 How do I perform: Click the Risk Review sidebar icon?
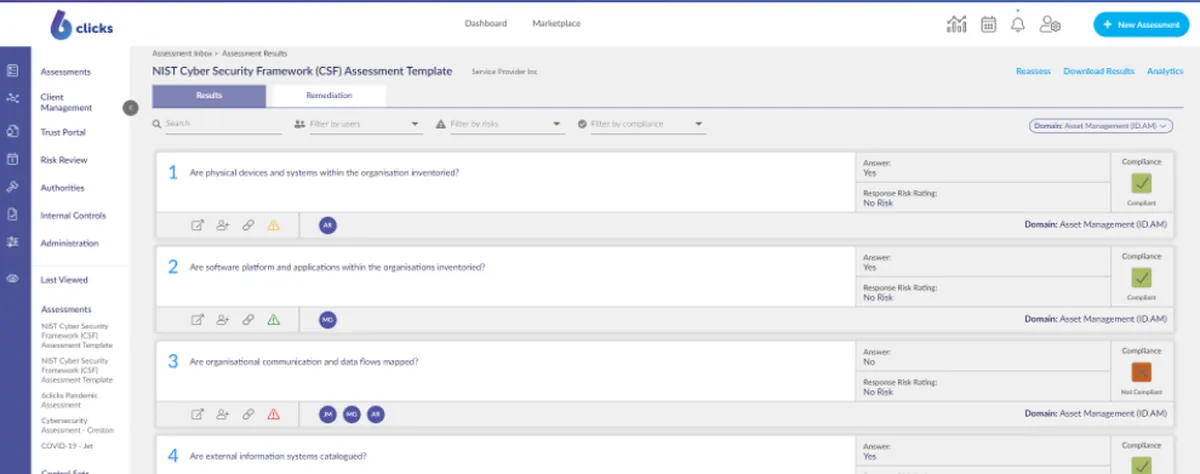pos(13,159)
